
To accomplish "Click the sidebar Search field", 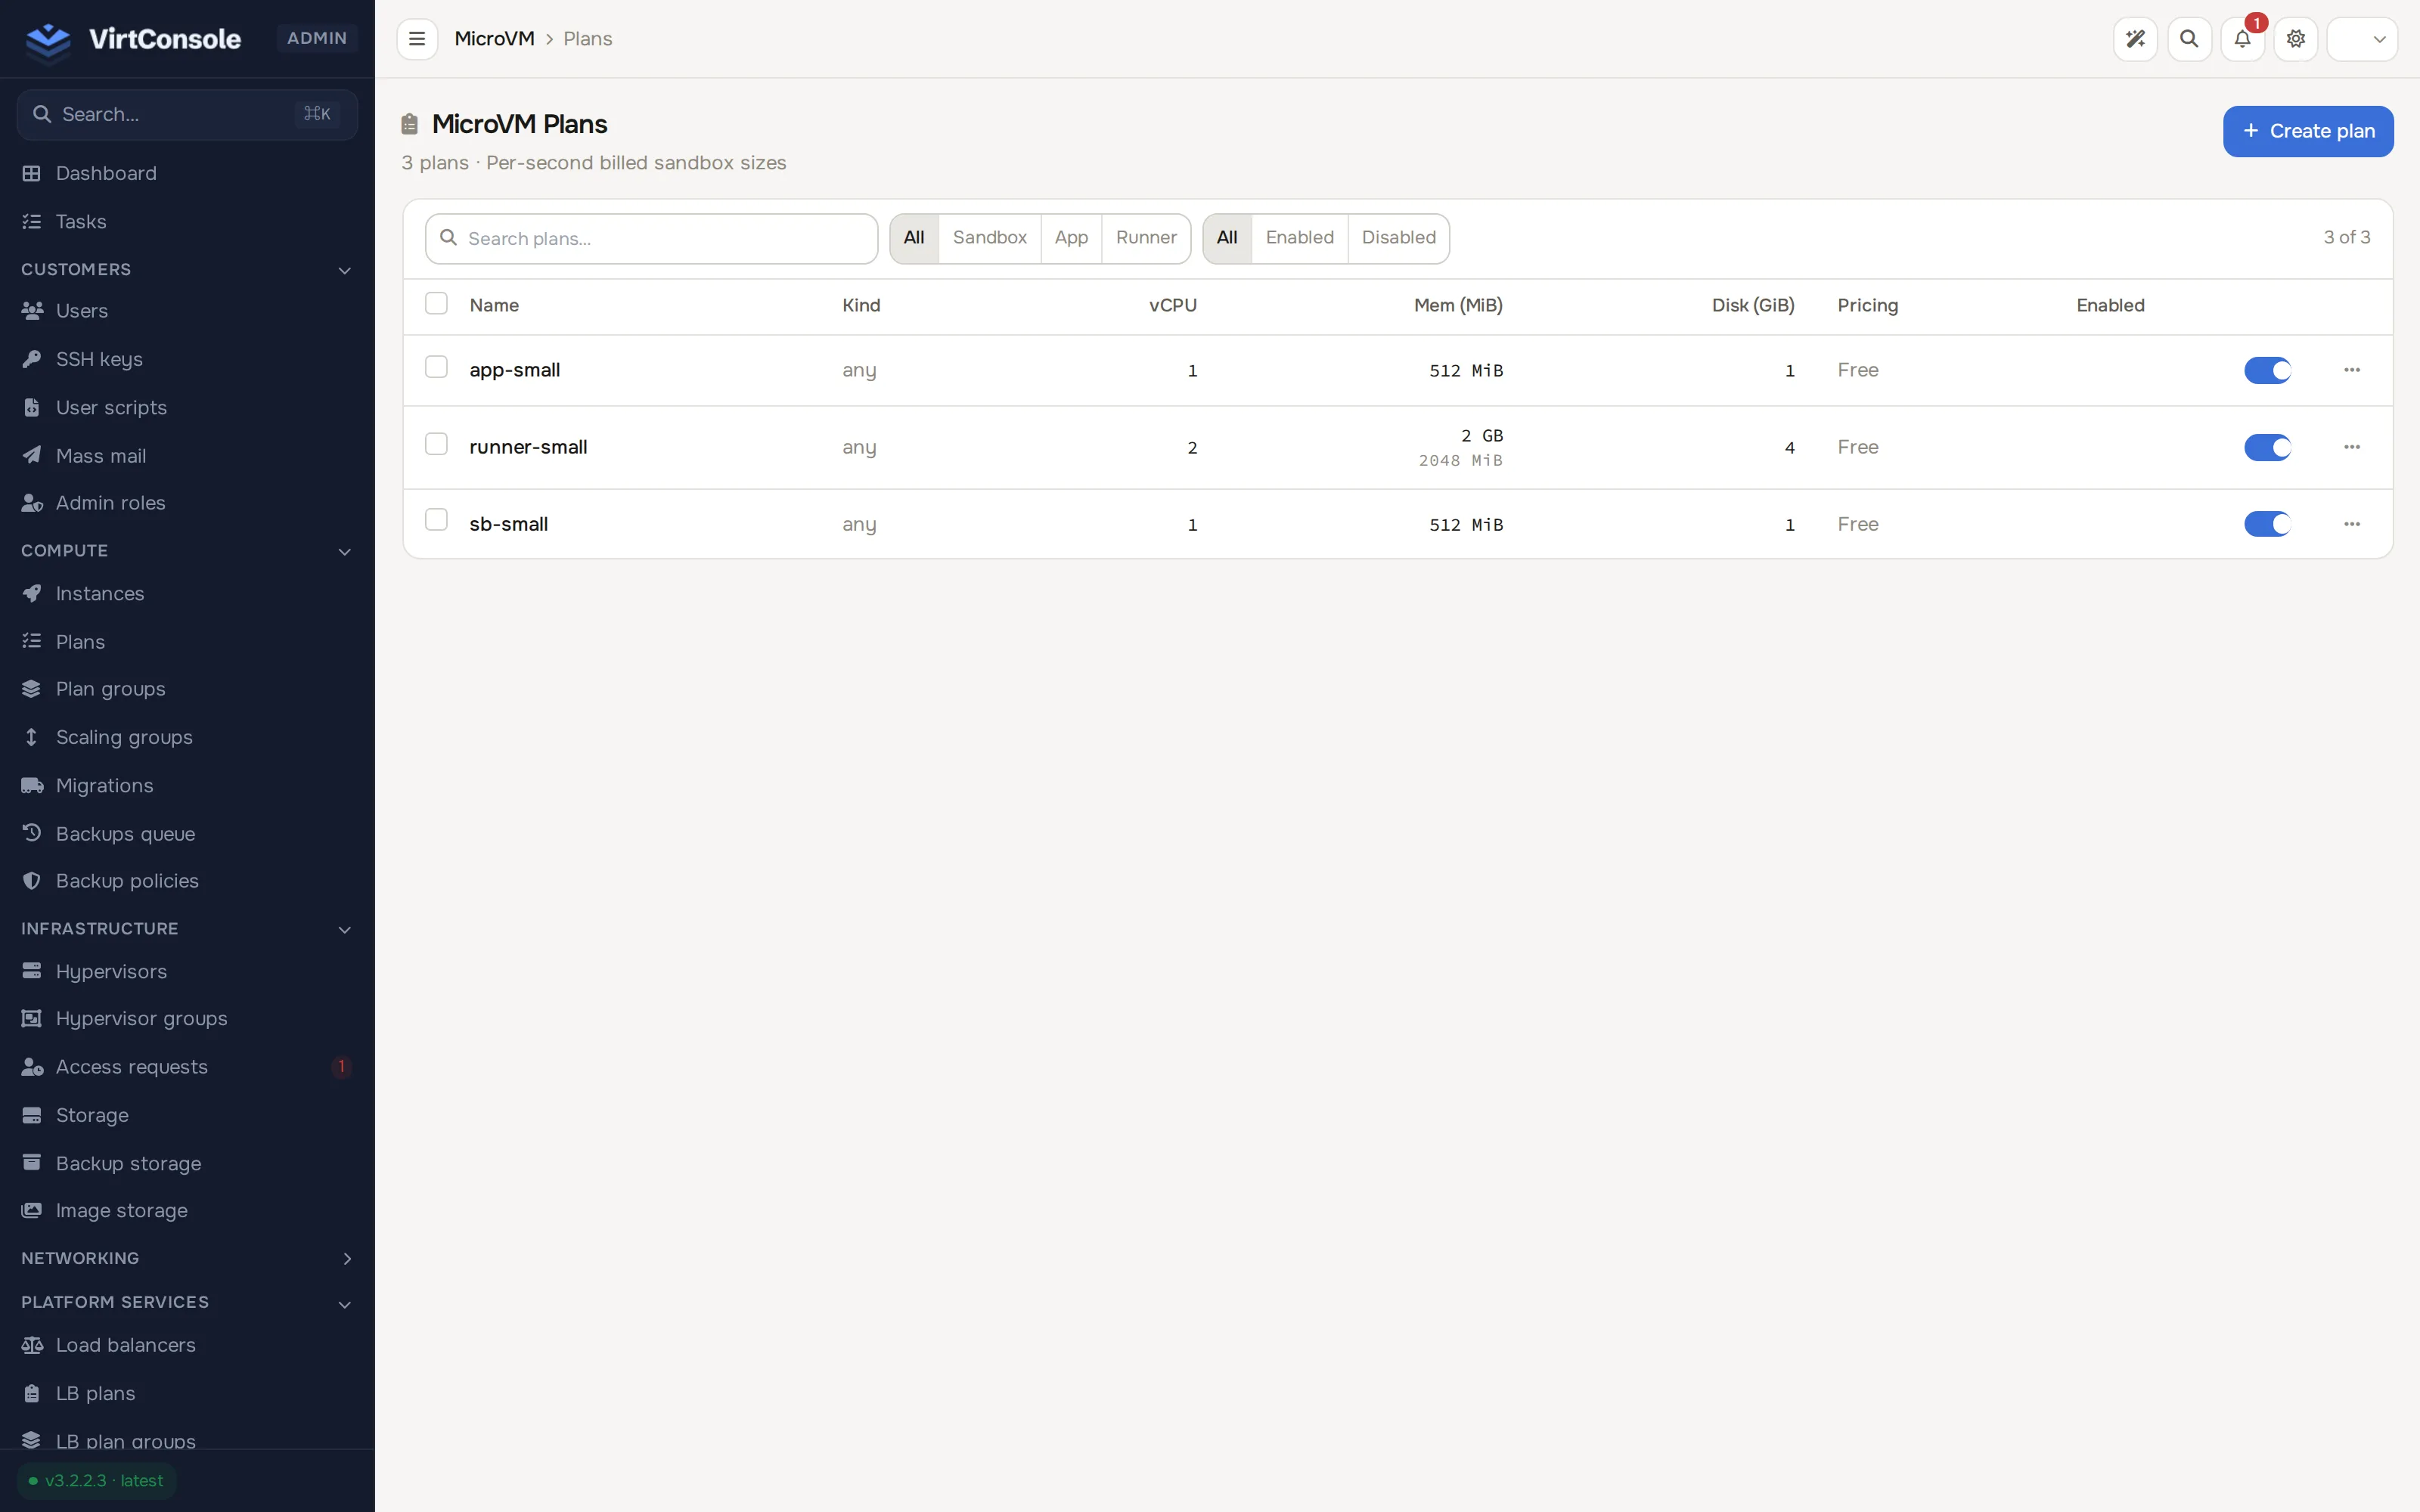I will (x=187, y=114).
